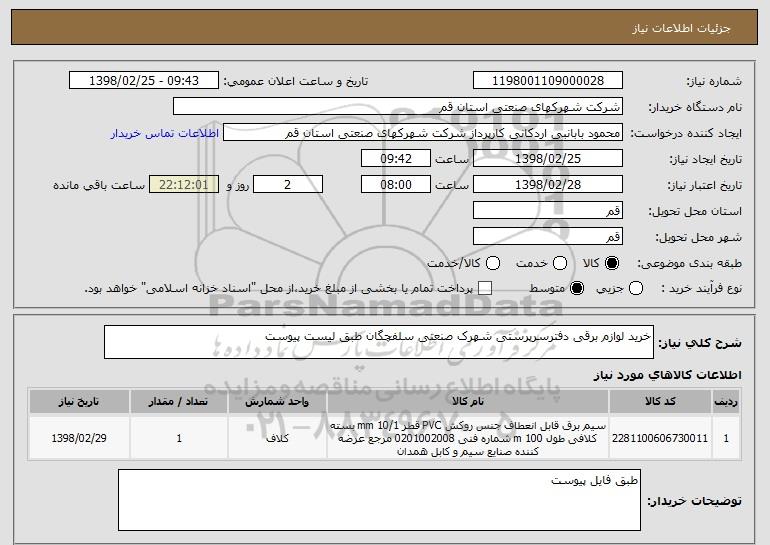Viewport: 770px width, 545px height.
Task: Click the جزئیات اطلاعات نیاز header title
Action: pos(681,28)
